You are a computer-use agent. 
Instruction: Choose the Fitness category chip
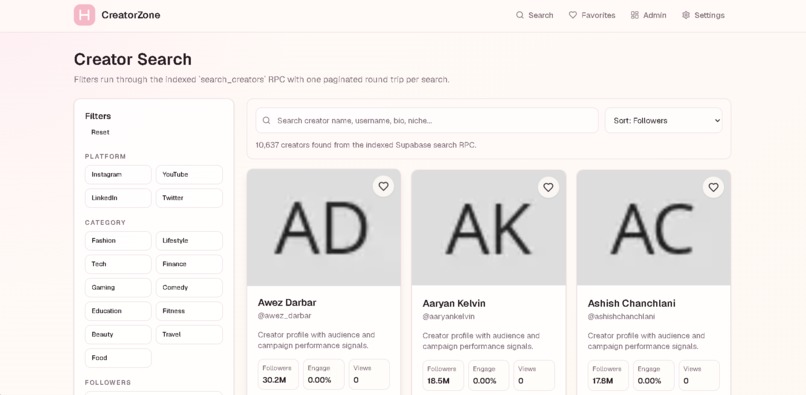[189, 311]
